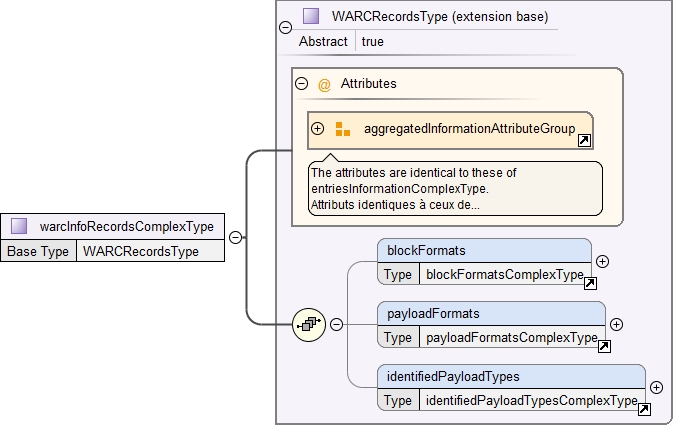Screen dimensions: 674x426
Task: Click the Abstract label
Action: click(x=323, y=42)
